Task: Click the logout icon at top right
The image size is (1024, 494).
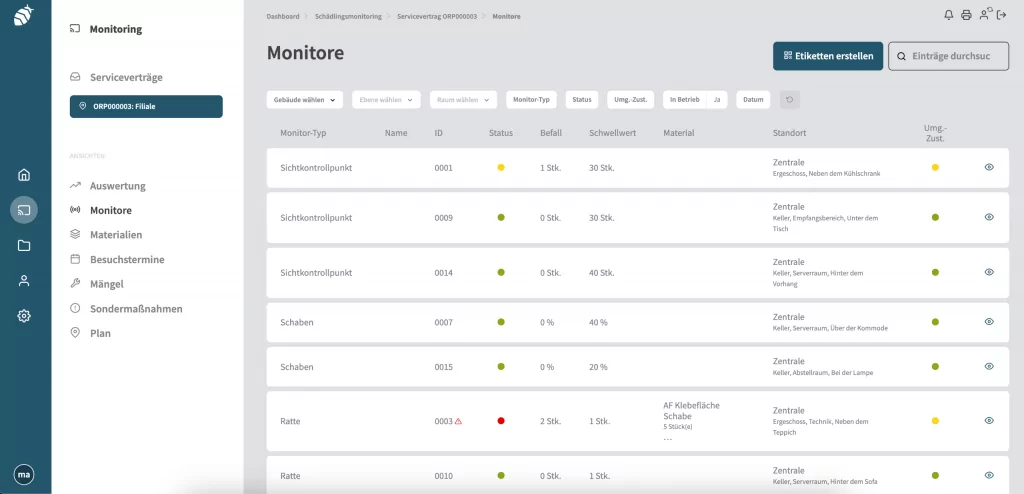Action: [x=1001, y=15]
